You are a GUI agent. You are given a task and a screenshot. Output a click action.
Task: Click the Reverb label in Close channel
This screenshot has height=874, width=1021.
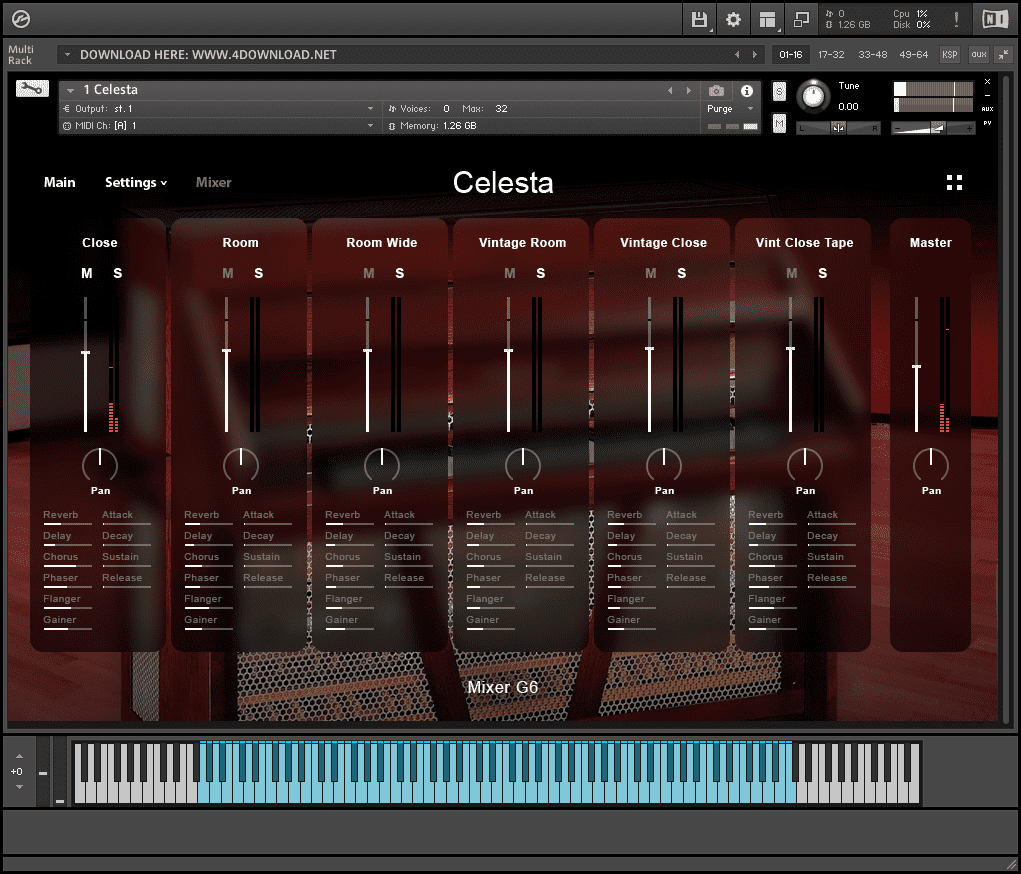[x=61, y=515]
